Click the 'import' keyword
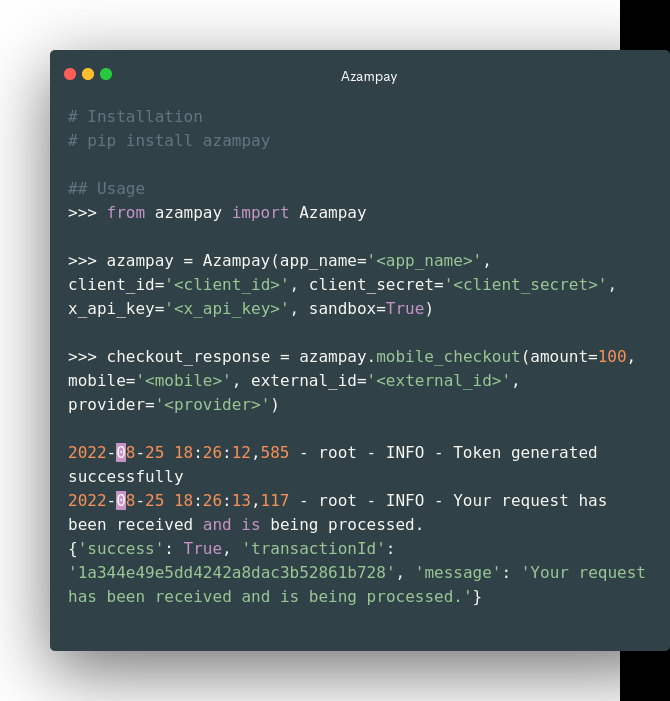Viewport: 670px width, 701px height. (260, 213)
